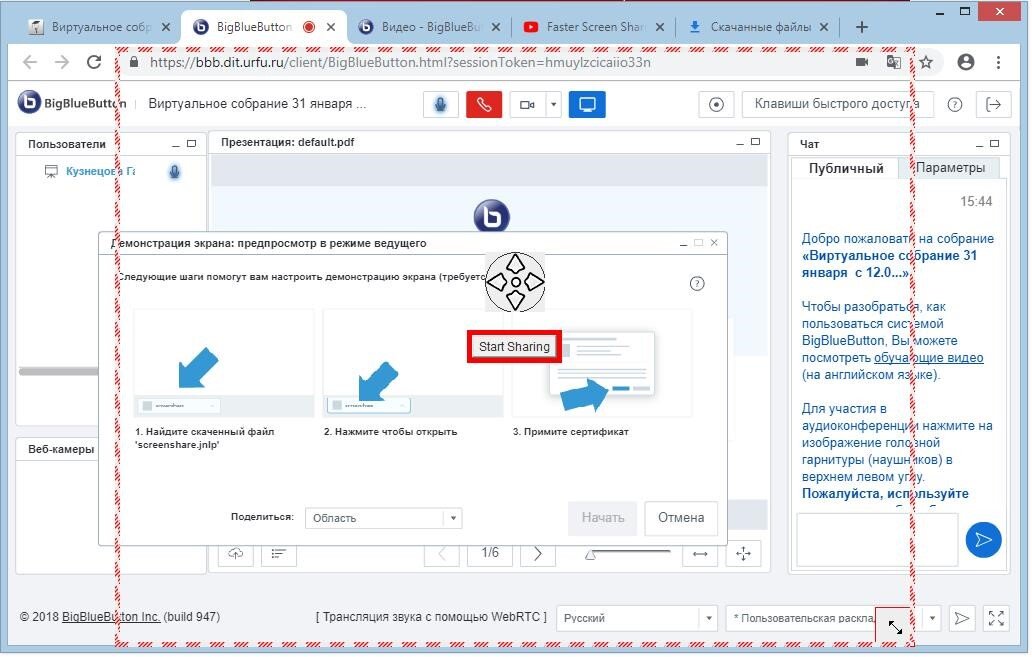1032x657 pixels.
Task: Click the BigBlueButton logo at top left
Action: pos(71,103)
